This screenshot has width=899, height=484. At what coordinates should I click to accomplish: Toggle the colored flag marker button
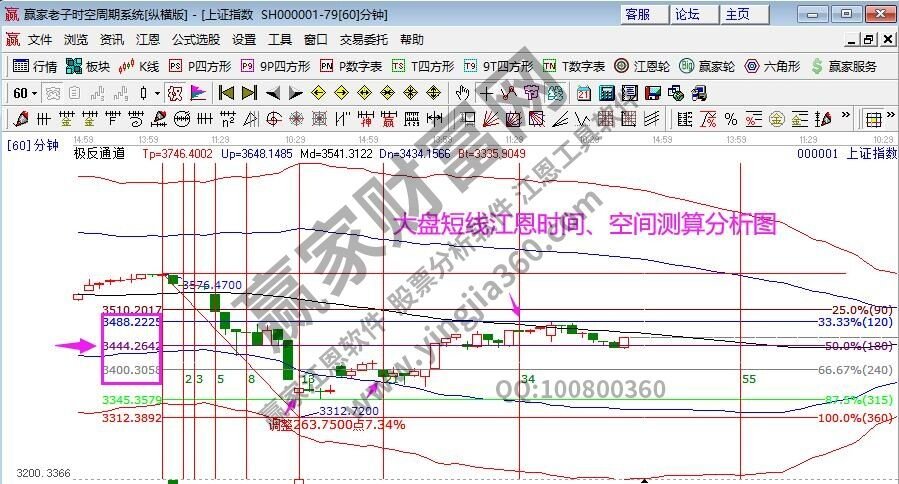click(x=198, y=93)
